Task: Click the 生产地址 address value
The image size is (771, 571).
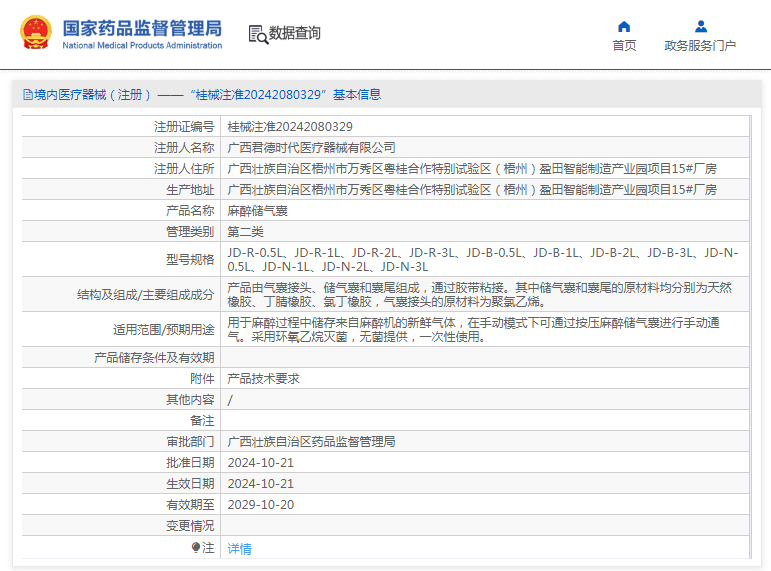Action: [472, 190]
